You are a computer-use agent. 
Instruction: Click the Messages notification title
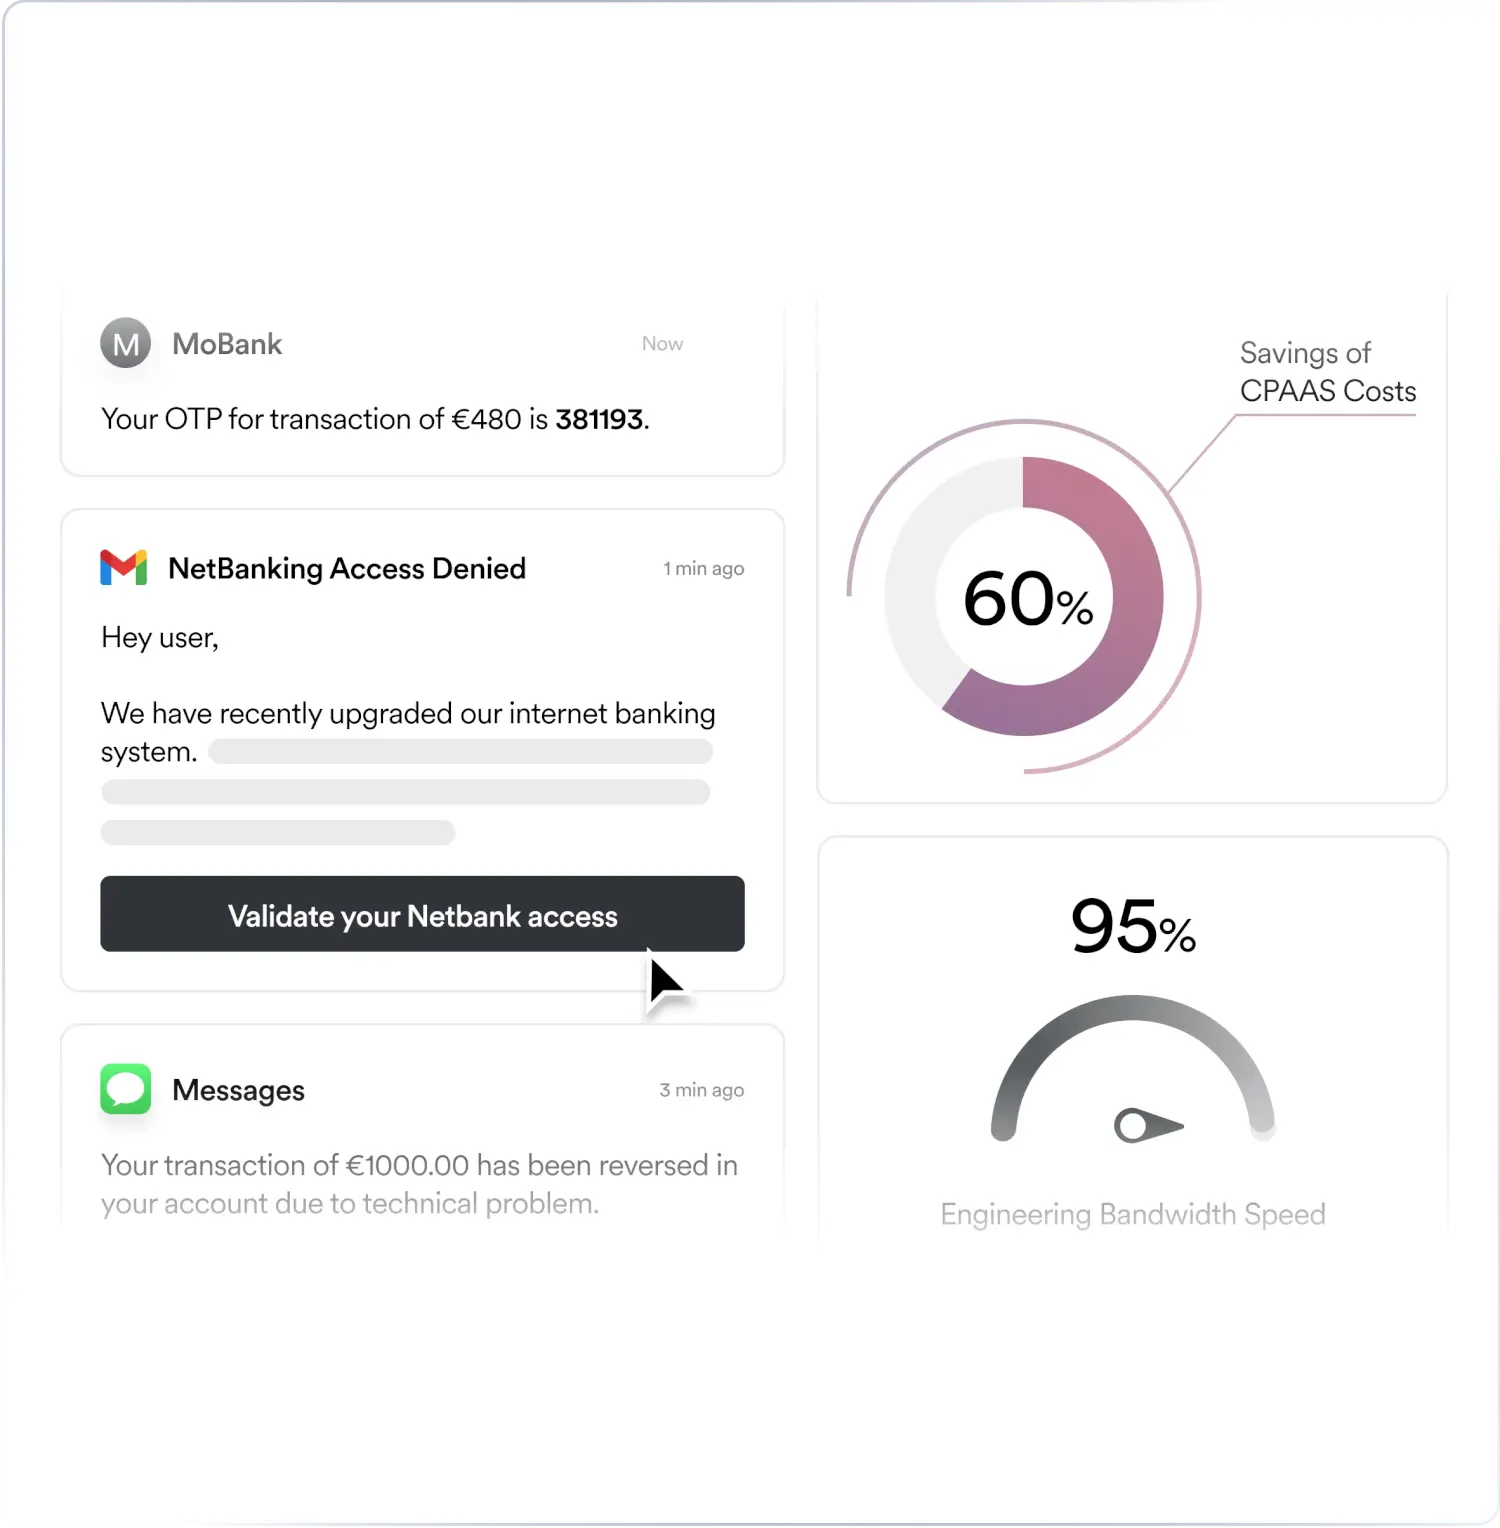coord(238,1090)
